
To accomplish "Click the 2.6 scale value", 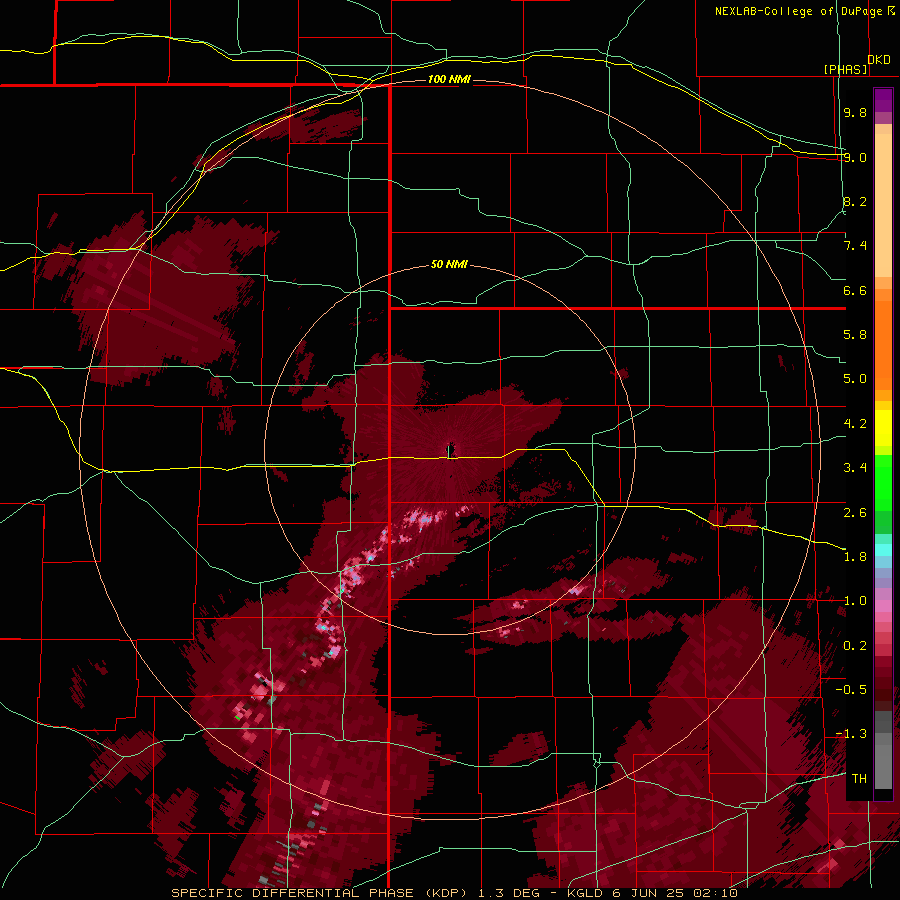I will coord(855,513).
